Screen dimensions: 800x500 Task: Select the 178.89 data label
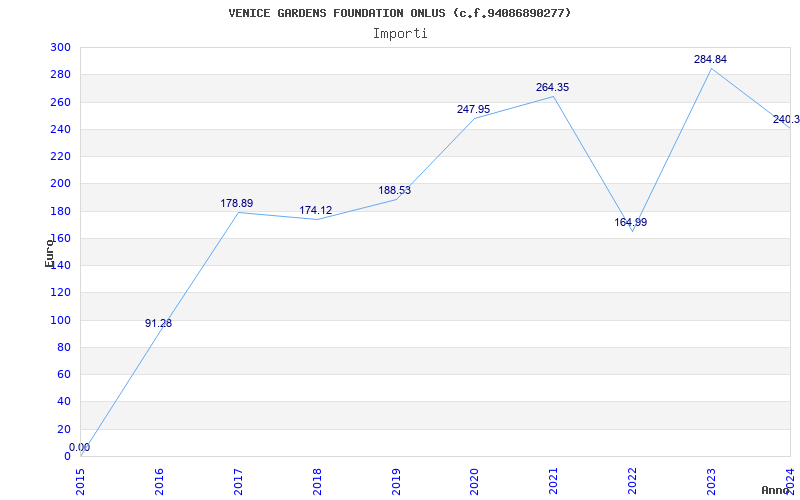coord(237,203)
